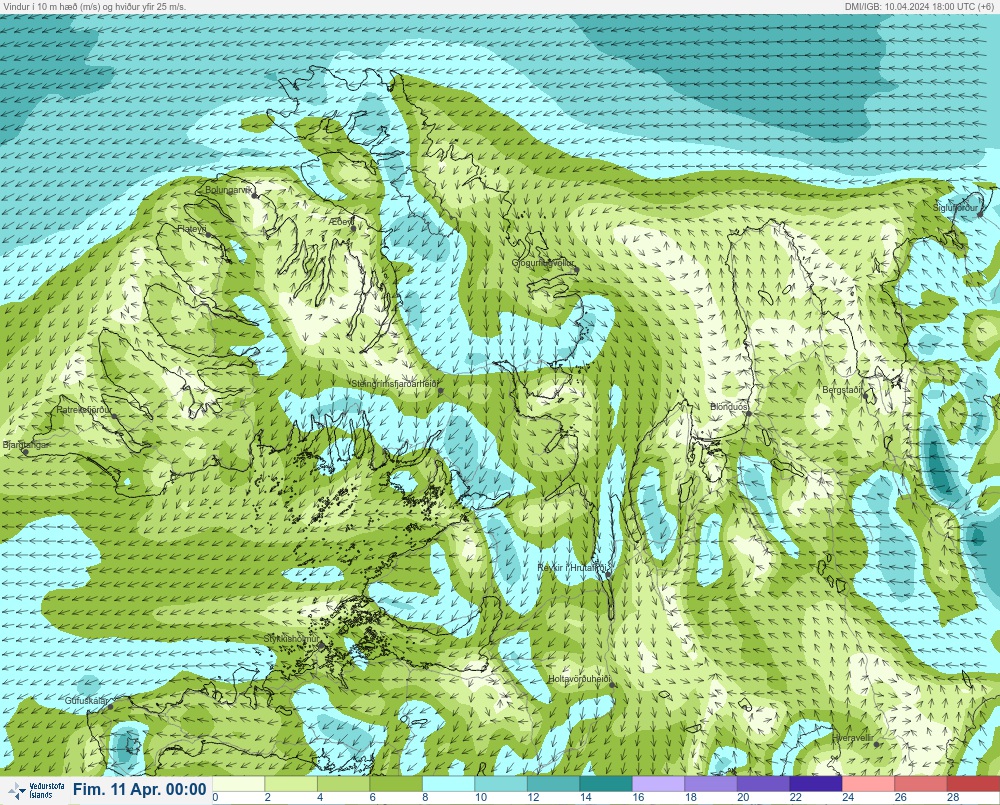Click the 2–4 m/s light green legend swatch
This screenshot has width=1000, height=805.
tap(291, 783)
